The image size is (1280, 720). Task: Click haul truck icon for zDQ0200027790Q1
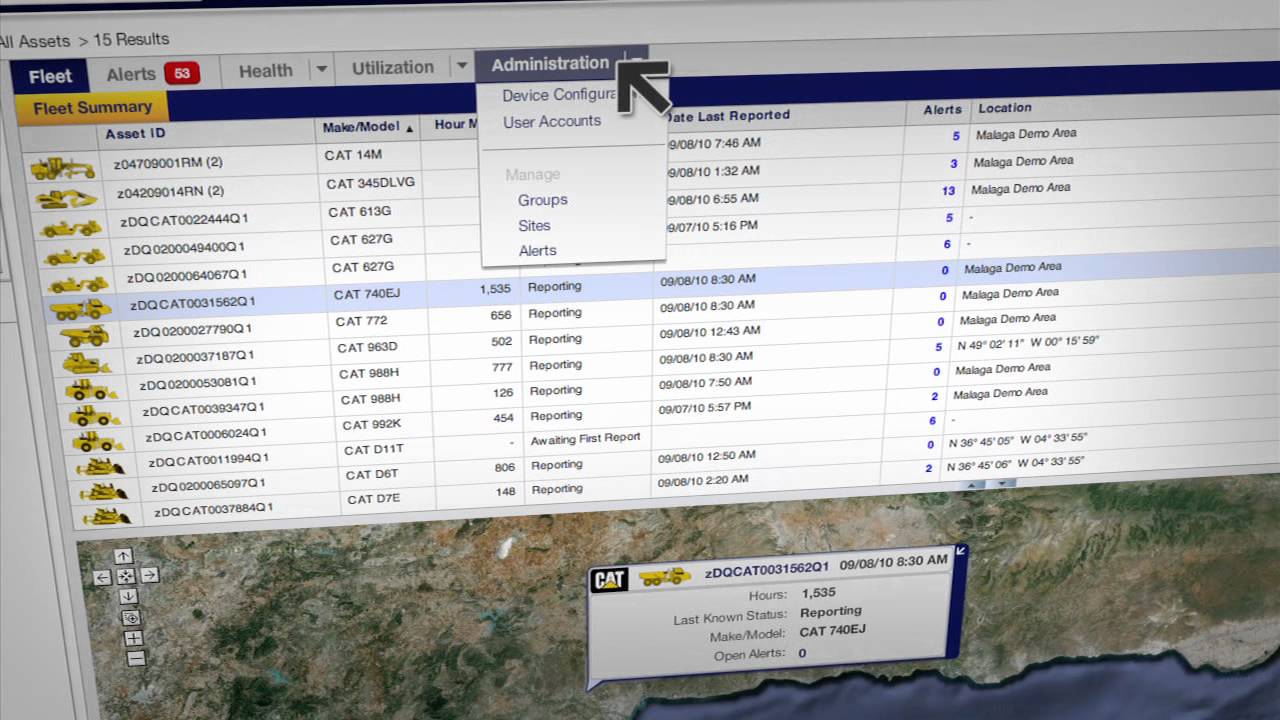coord(84,336)
